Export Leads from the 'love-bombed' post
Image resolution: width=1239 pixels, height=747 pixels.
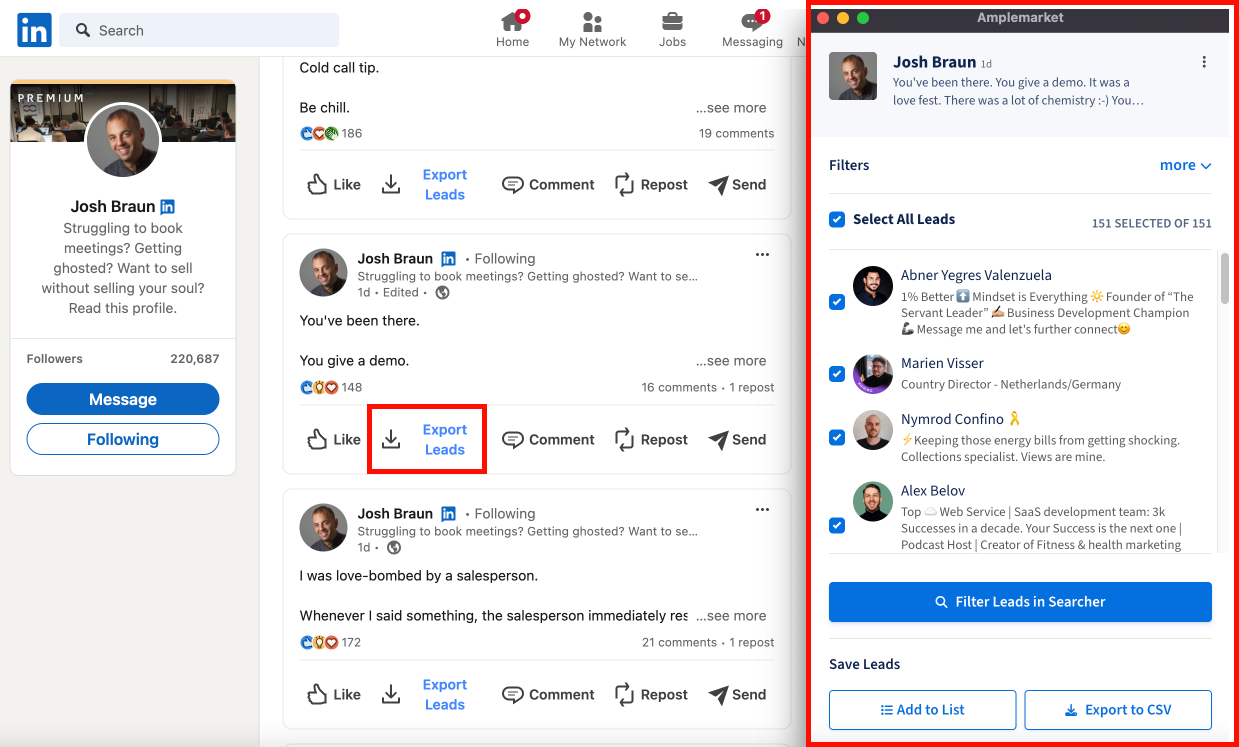tap(426, 694)
